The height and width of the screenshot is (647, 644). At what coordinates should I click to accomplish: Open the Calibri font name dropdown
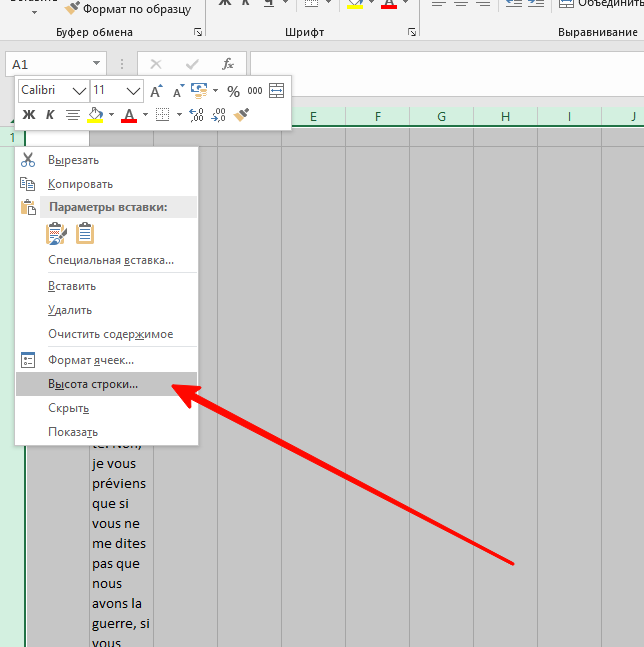(79, 91)
